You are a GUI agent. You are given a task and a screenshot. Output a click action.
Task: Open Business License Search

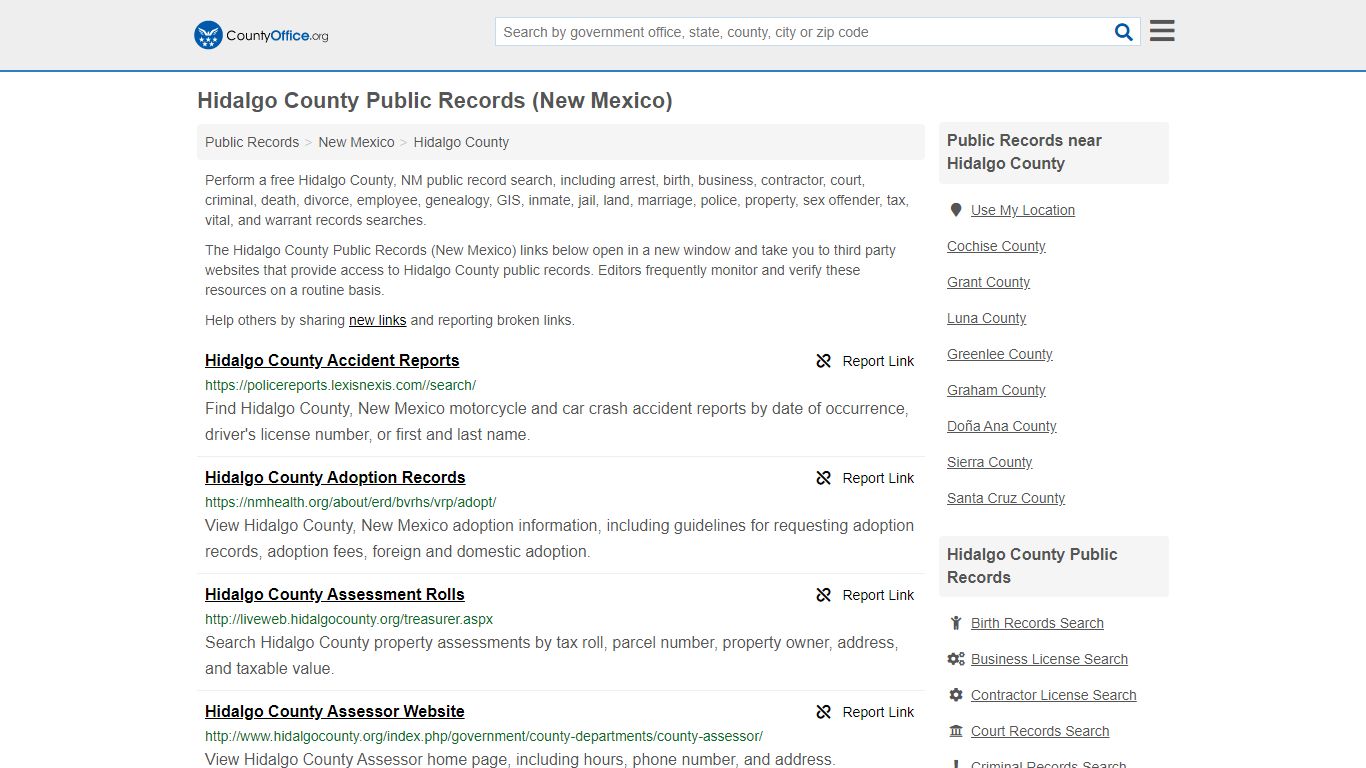[1049, 659]
